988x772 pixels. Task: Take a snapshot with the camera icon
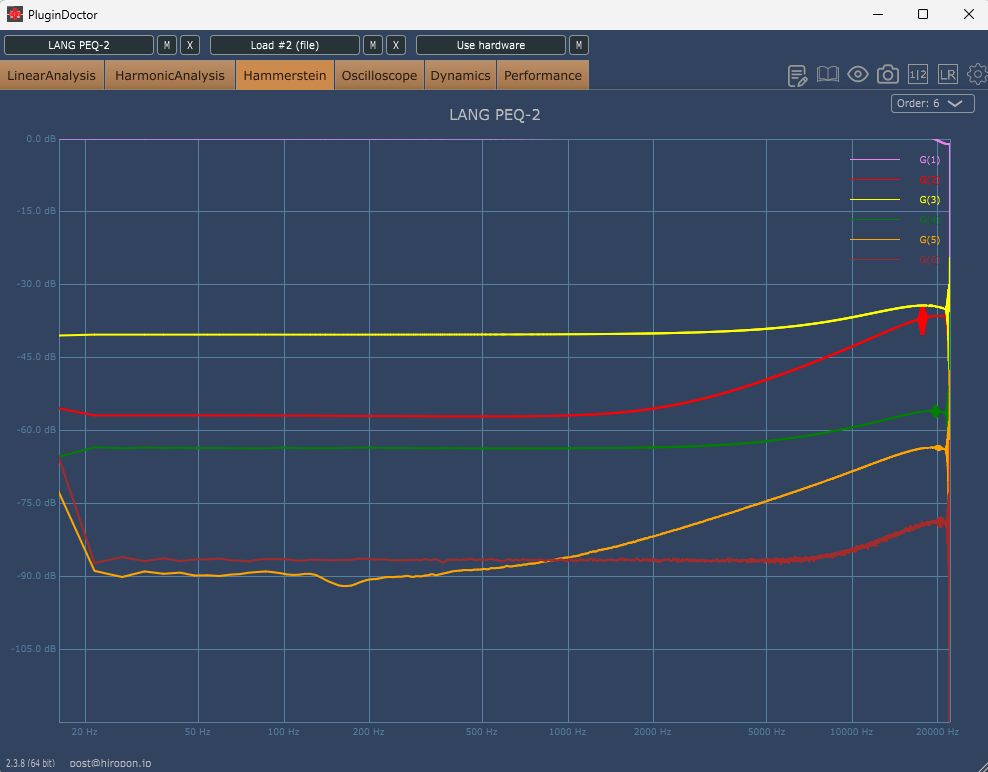pyautogui.click(x=888, y=75)
